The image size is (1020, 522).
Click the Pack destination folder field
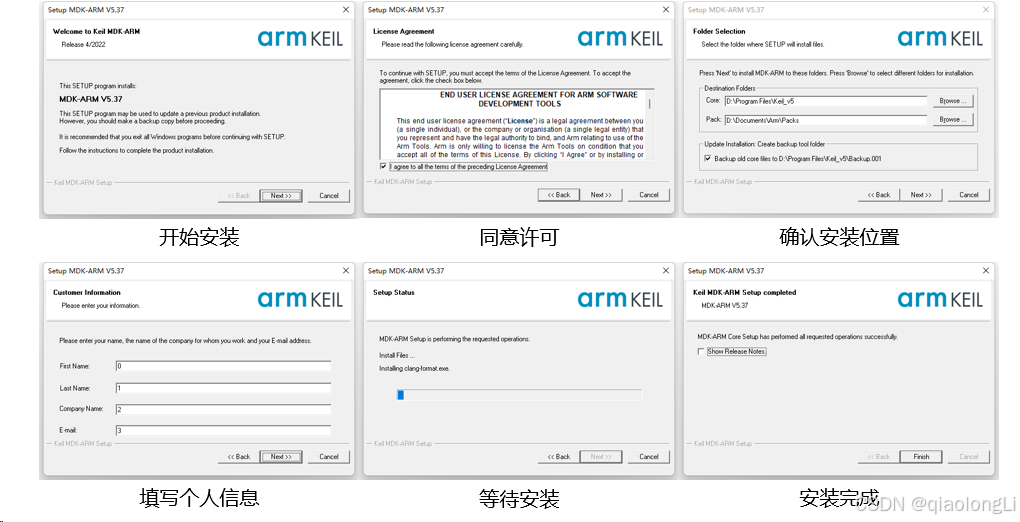825,120
